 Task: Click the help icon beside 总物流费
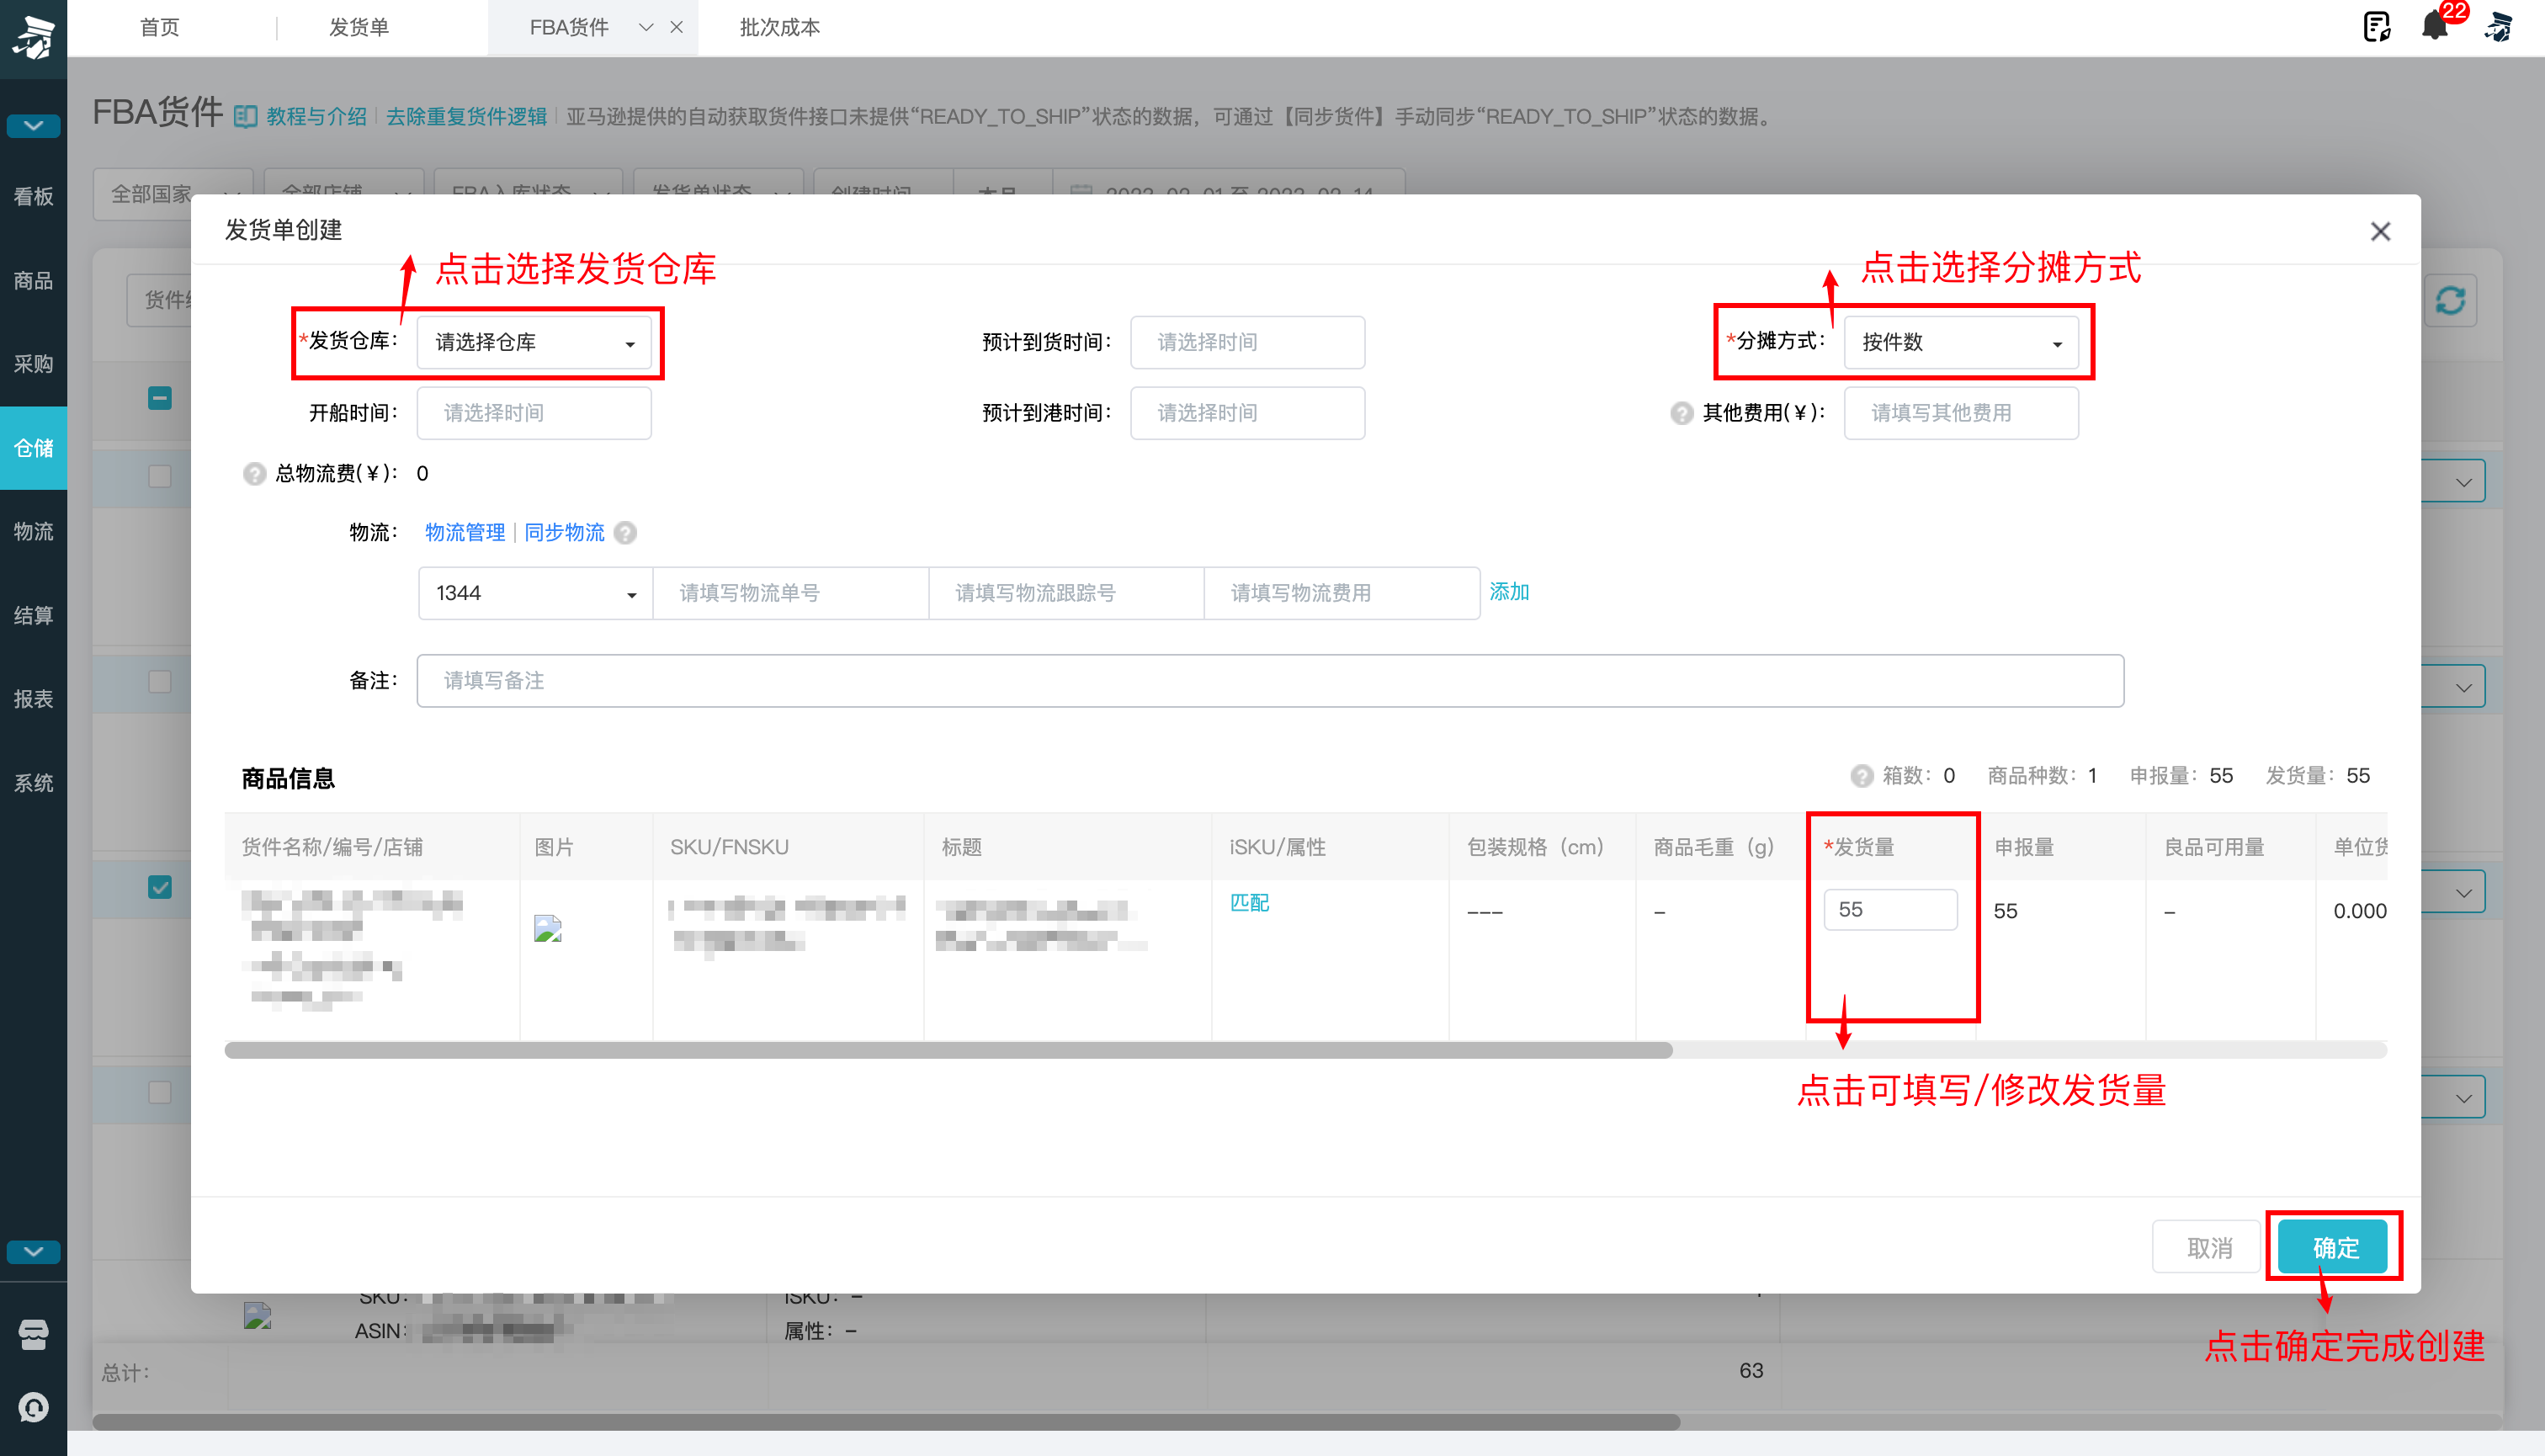coord(254,474)
